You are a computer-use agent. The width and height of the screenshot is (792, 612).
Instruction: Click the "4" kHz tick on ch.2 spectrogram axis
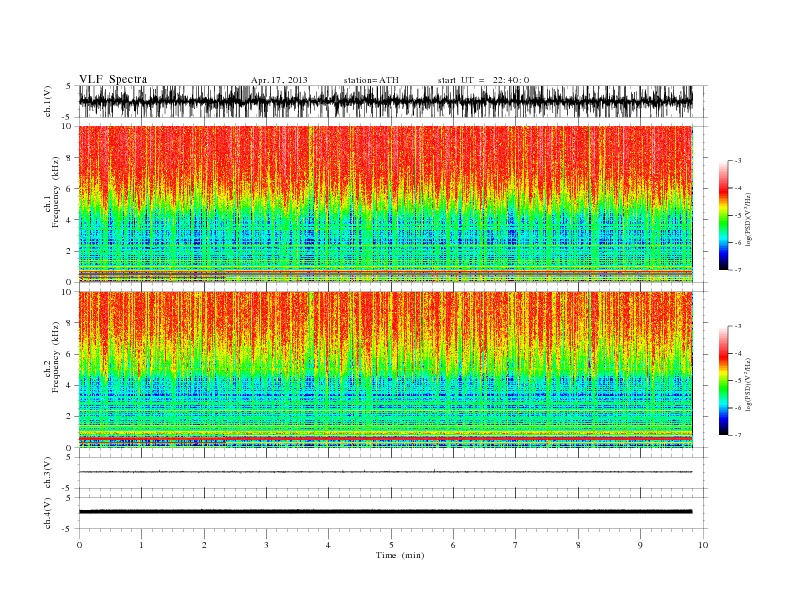tap(70, 386)
